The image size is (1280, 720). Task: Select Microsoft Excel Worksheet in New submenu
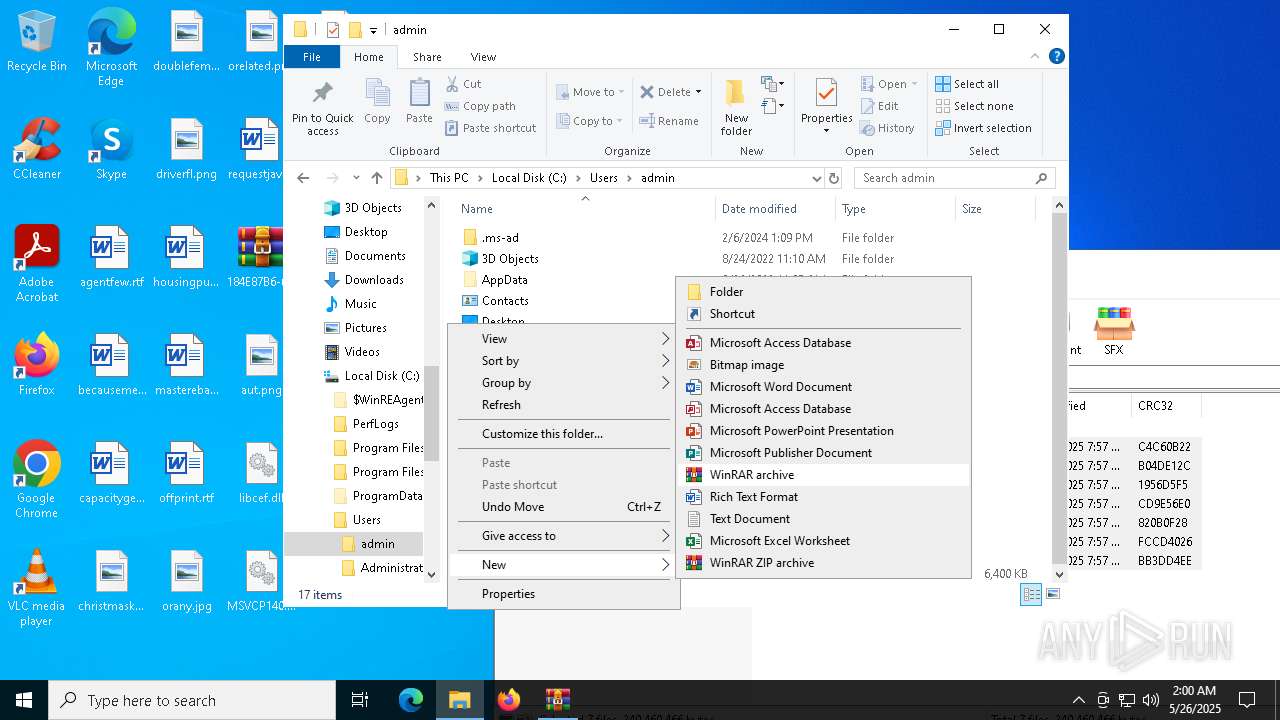[x=823, y=541]
